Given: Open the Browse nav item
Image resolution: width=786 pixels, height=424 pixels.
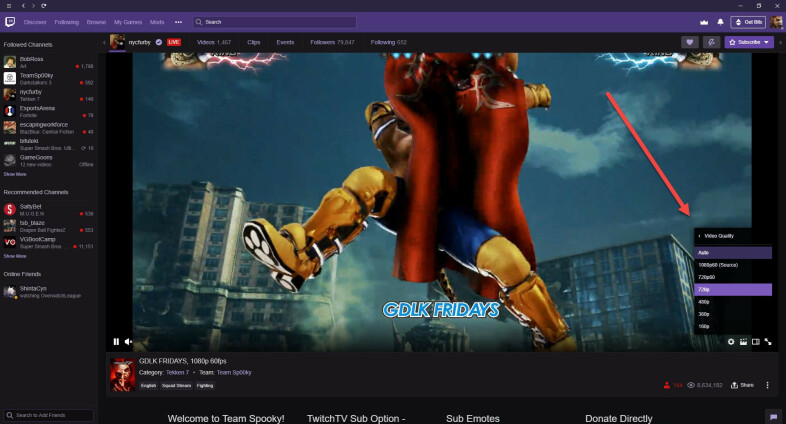Looking at the screenshot, I should click(96, 22).
